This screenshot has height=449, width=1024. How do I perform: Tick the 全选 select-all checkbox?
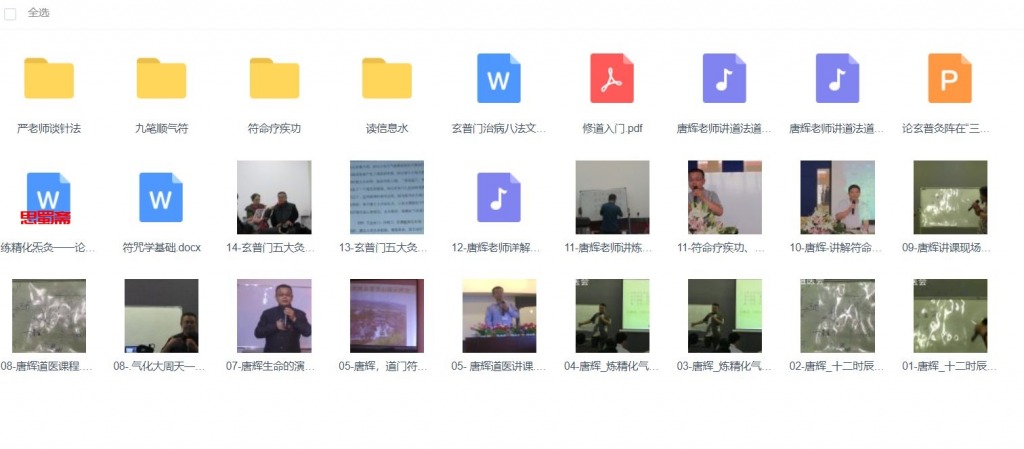10,14
